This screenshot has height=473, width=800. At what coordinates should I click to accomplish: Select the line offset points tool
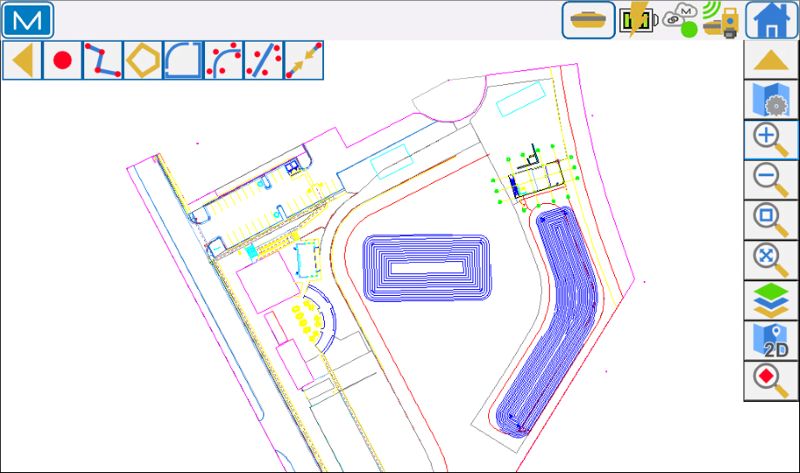point(264,60)
